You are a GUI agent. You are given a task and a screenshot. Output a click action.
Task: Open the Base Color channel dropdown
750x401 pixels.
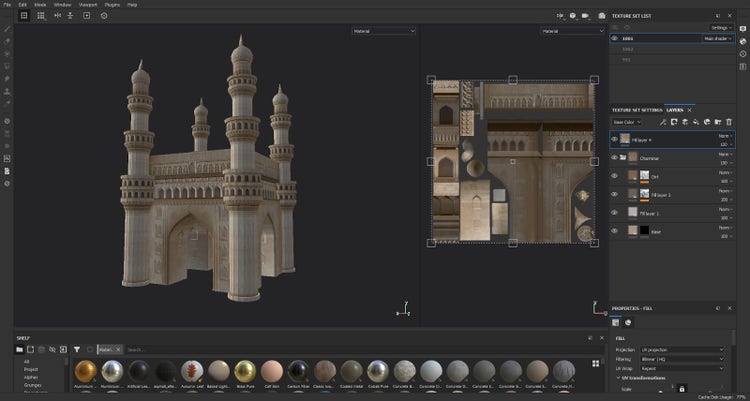pyautogui.click(x=627, y=121)
